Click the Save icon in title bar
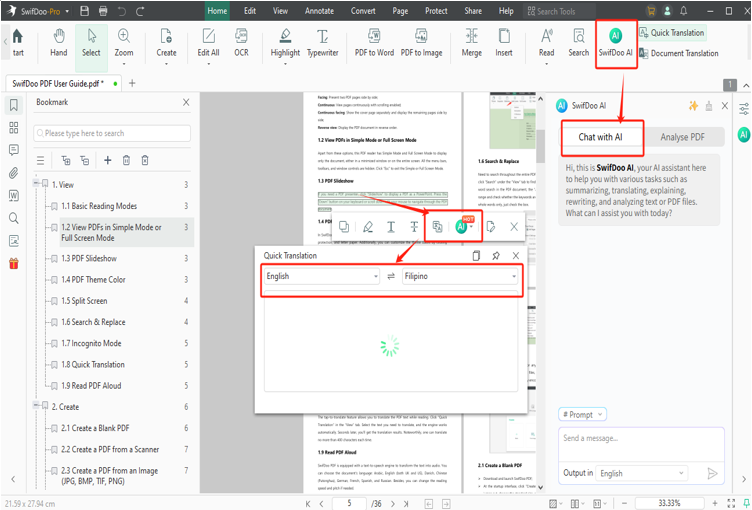 pyautogui.click(x=84, y=11)
